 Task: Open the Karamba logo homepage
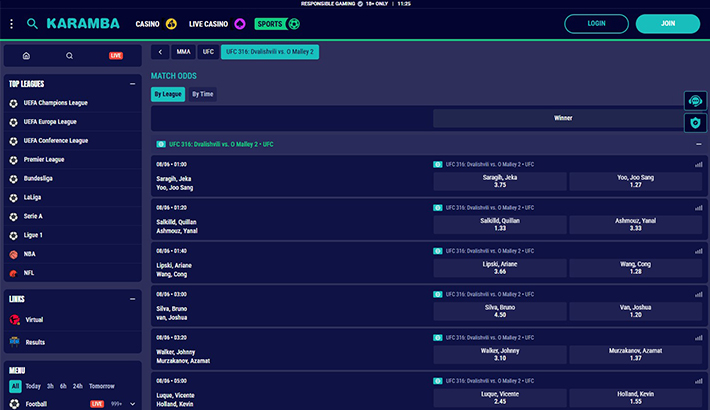pyautogui.click(x=83, y=24)
